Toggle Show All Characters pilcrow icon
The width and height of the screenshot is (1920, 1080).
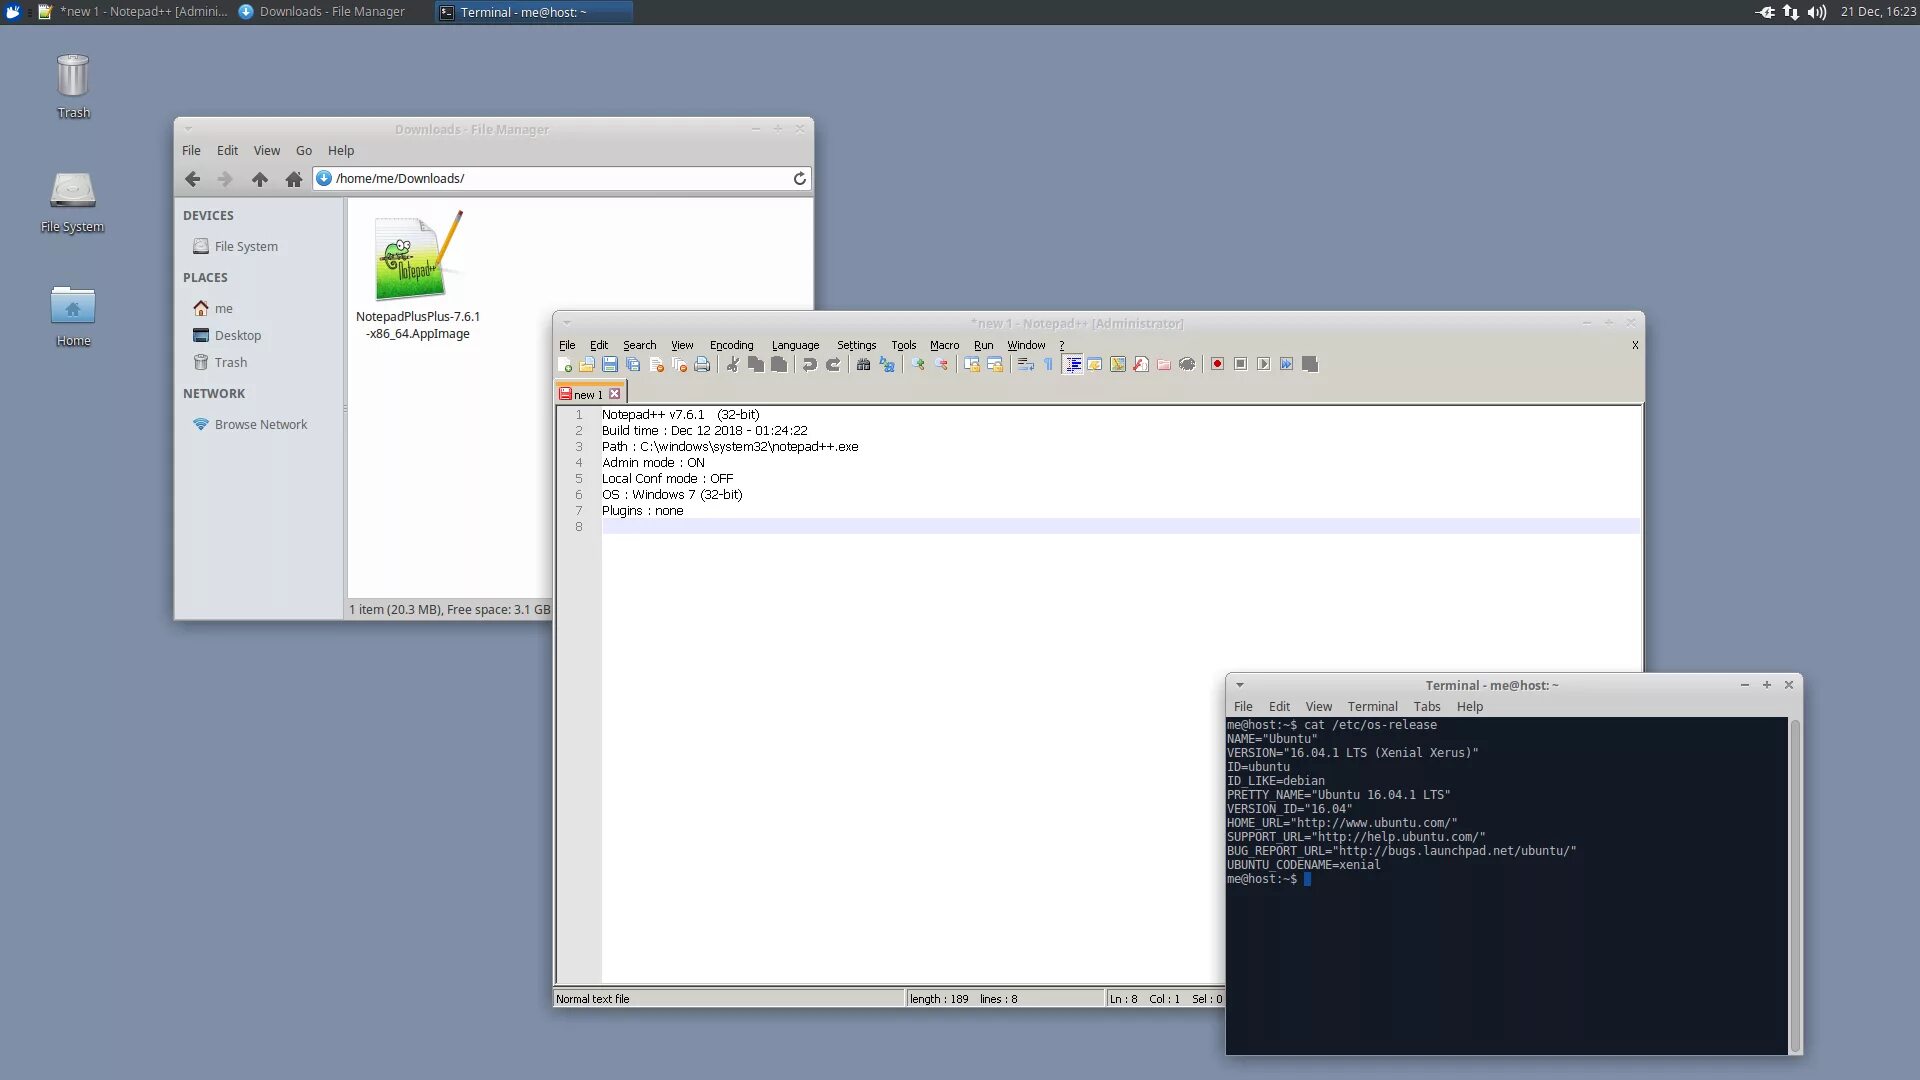(1049, 365)
